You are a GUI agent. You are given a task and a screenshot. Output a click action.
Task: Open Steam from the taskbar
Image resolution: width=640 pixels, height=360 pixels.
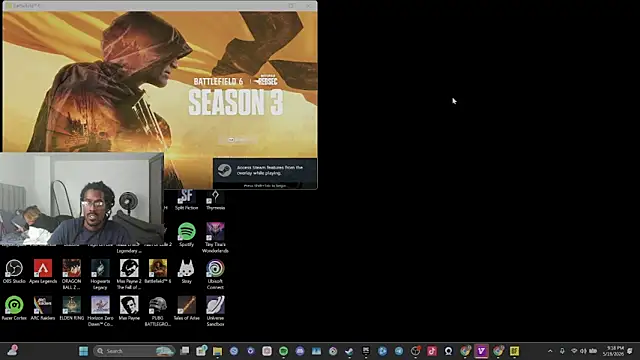(349, 351)
